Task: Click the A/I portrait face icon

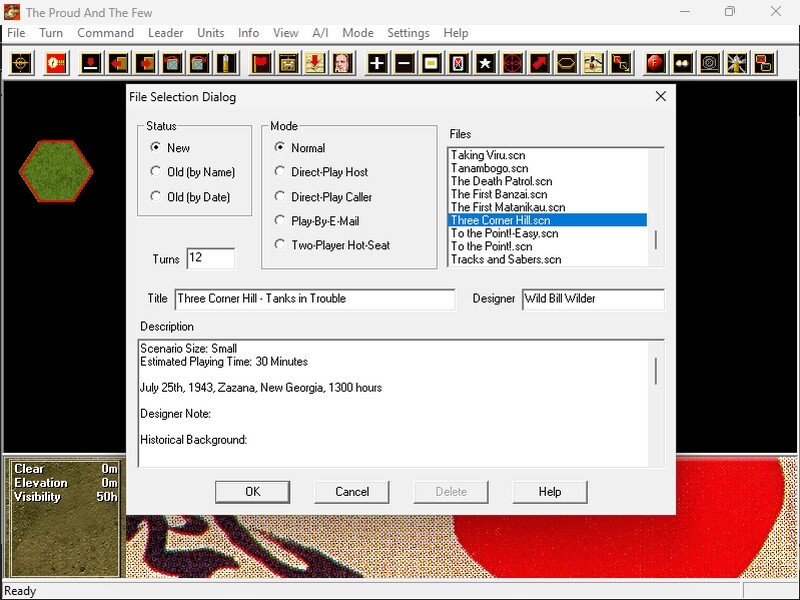Action: click(x=343, y=63)
